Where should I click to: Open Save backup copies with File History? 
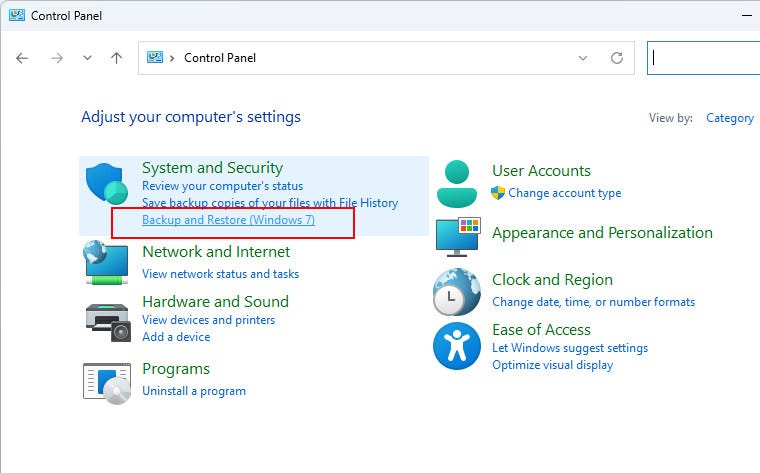coord(270,203)
